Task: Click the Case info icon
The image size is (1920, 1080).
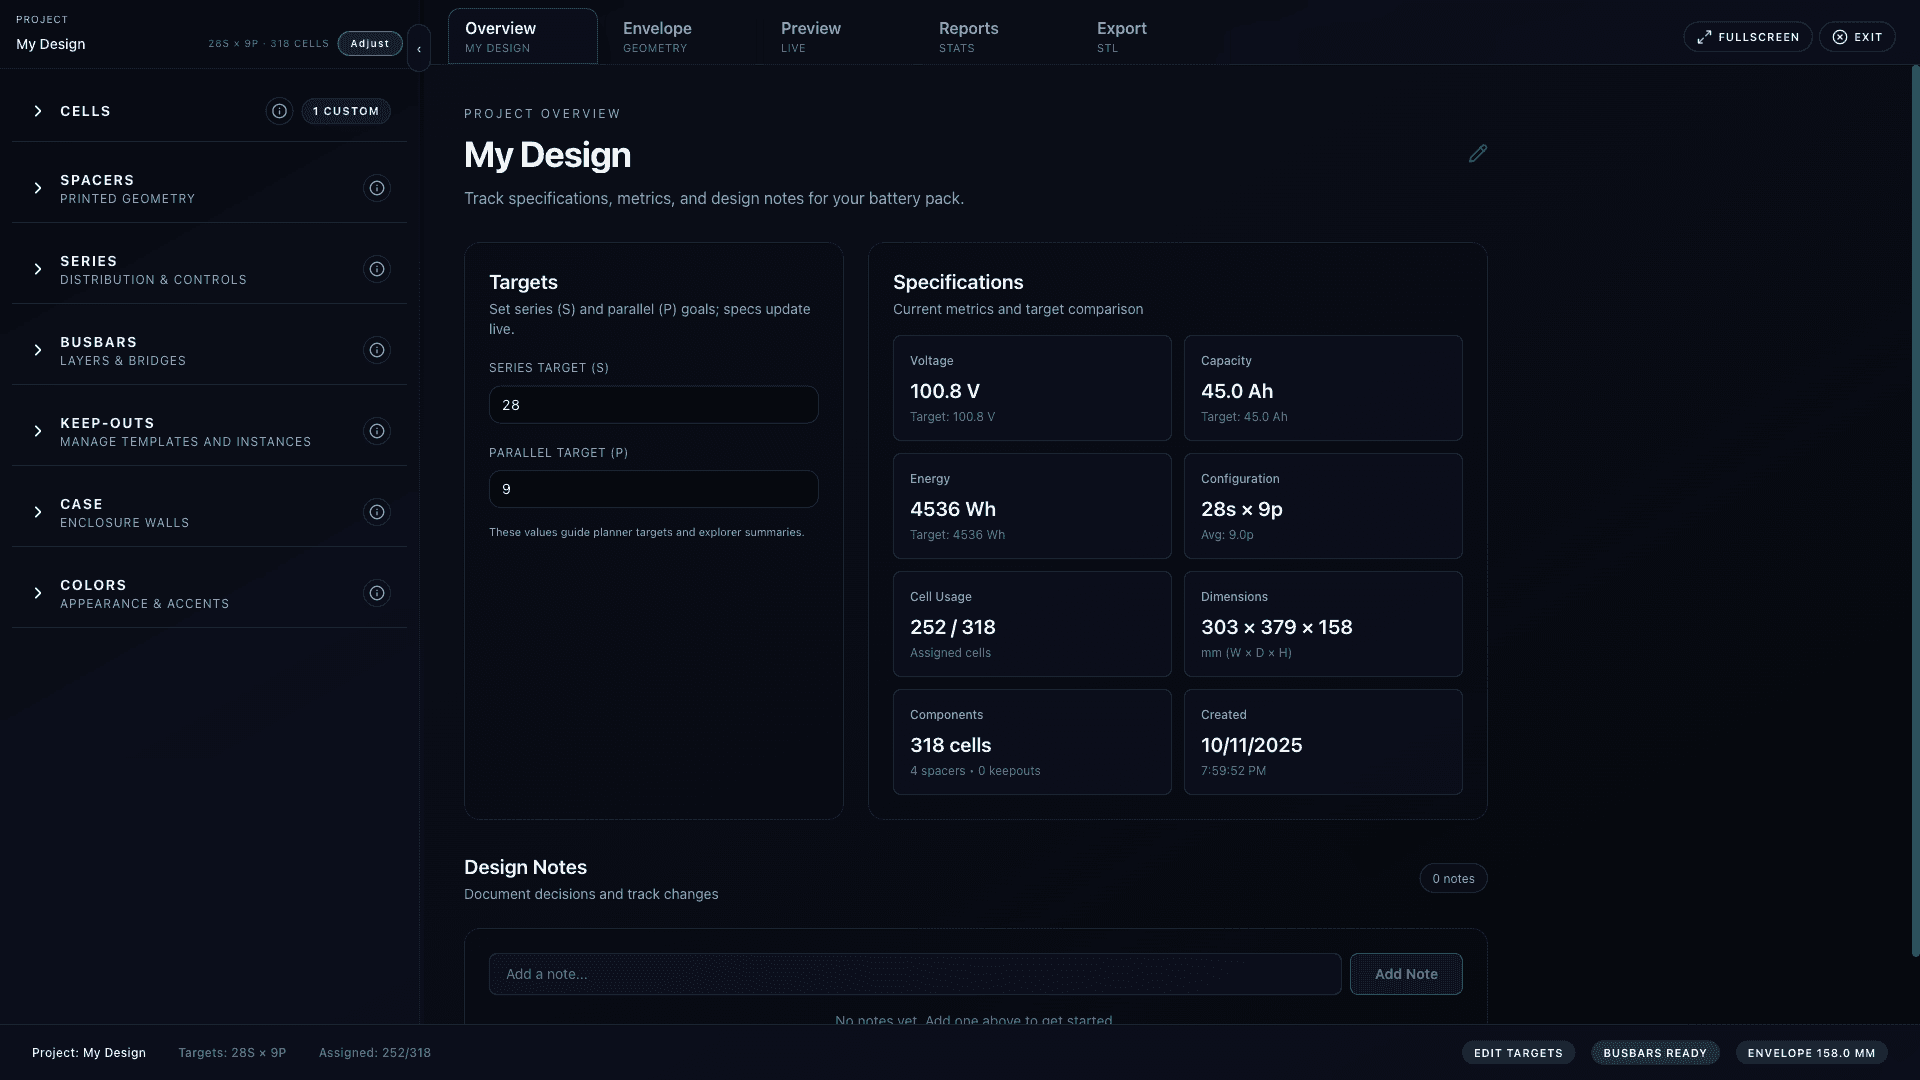Action: pyautogui.click(x=376, y=512)
